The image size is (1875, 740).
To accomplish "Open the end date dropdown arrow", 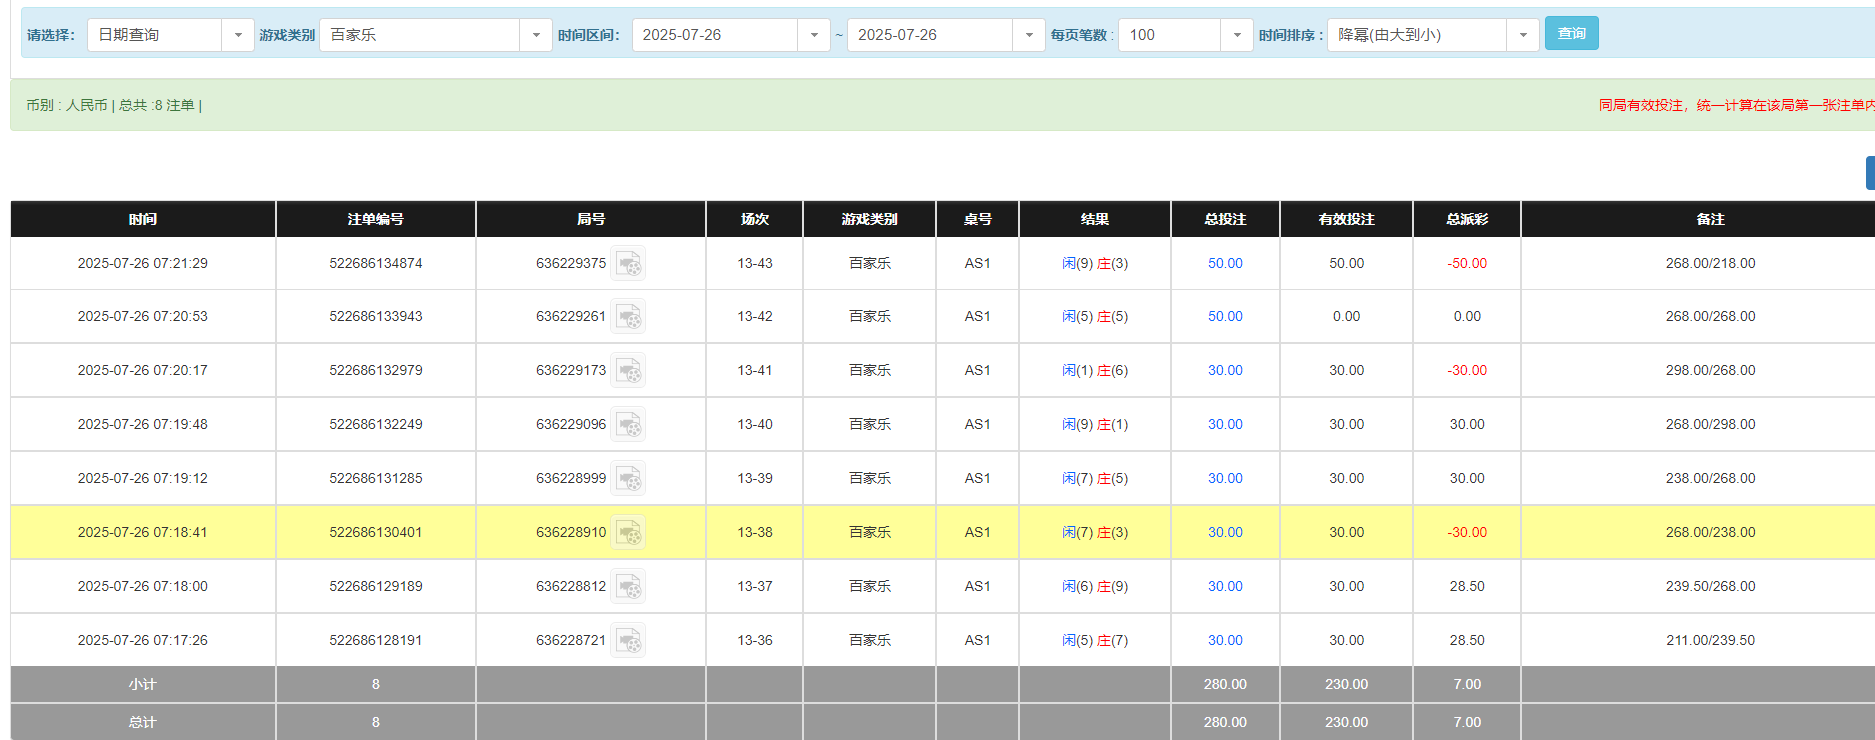I will (1028, 35).
